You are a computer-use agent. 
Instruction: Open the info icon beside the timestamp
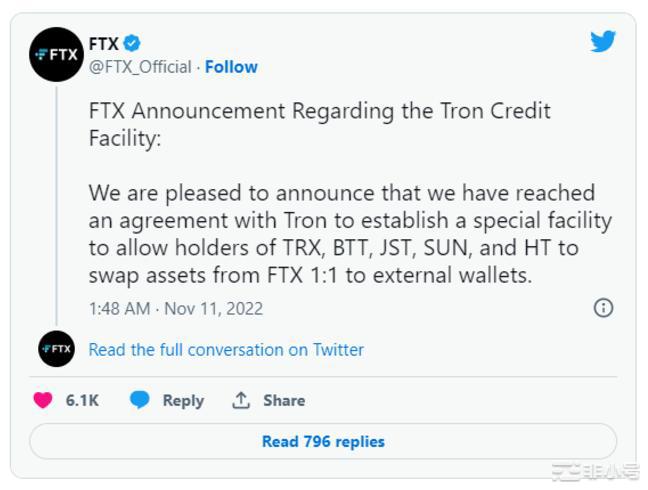[603, 307]
